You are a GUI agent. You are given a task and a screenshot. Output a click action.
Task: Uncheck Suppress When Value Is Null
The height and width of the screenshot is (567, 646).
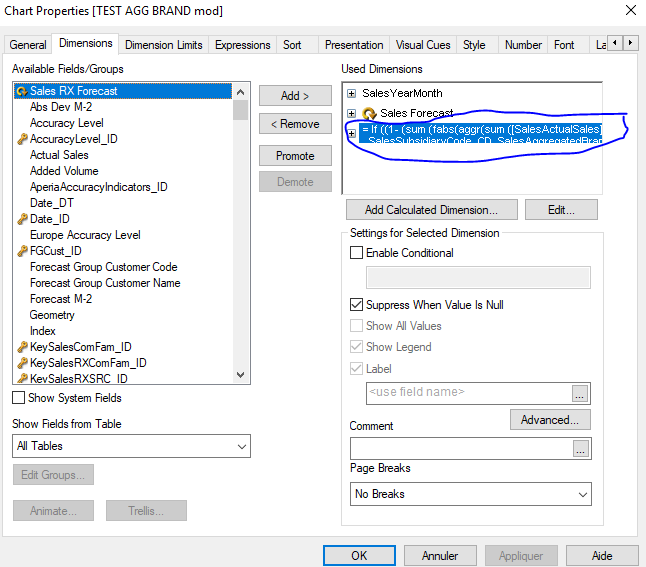coord(356,305)
